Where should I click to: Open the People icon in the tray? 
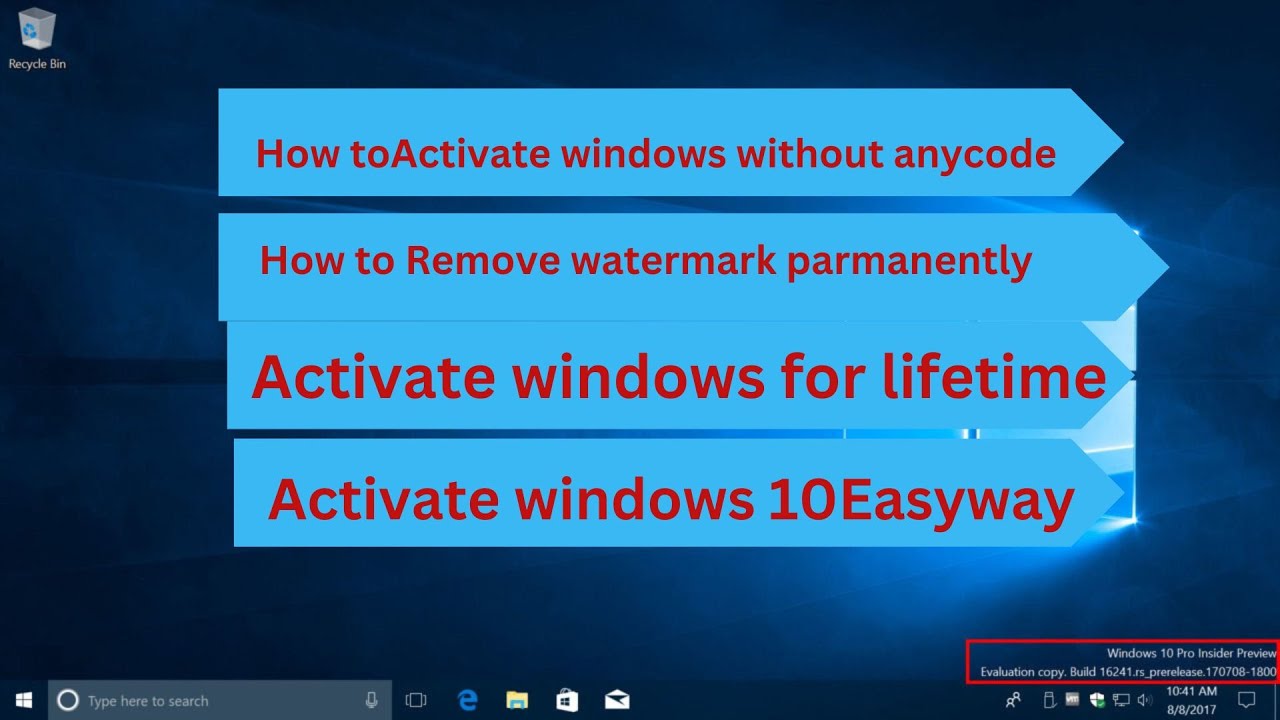click(x=1013, y=699)
